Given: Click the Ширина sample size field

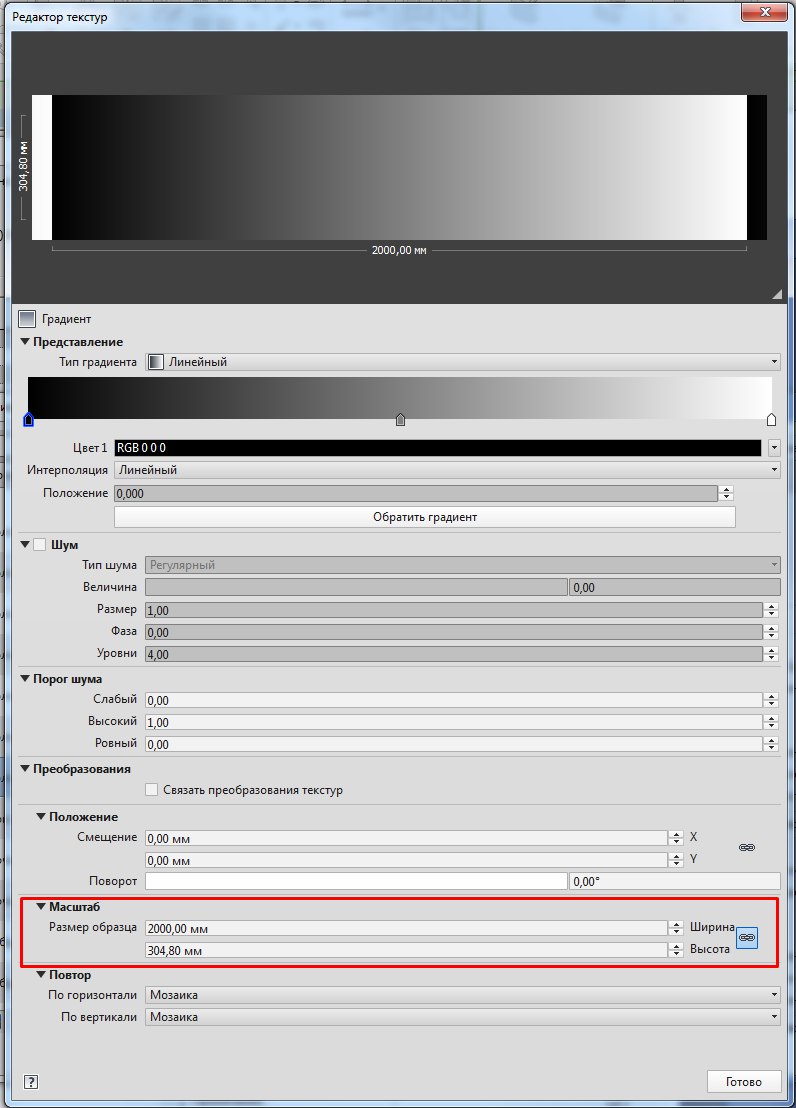Looking at the screenshot, I should point(406,929).
